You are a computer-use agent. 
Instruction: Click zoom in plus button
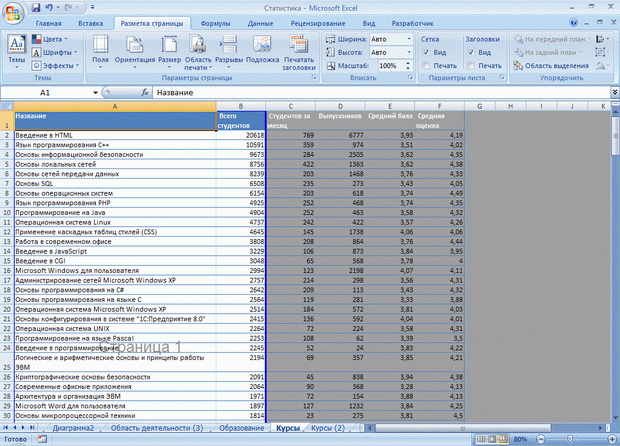(x=612, y=439)
